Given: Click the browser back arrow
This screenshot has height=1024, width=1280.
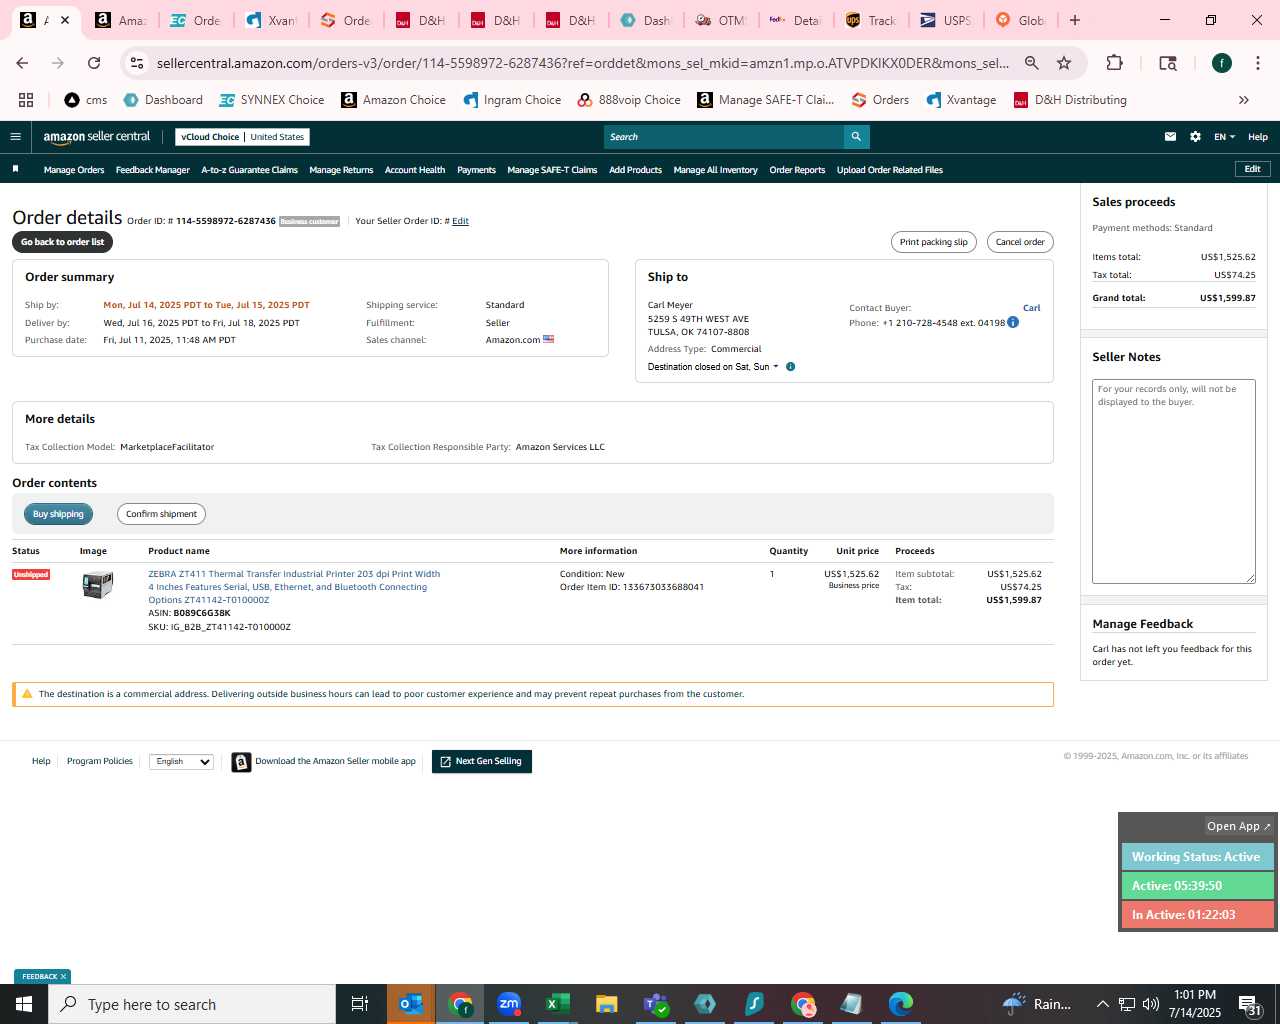Looking at the screenshot, I should [x=22, y=63].
